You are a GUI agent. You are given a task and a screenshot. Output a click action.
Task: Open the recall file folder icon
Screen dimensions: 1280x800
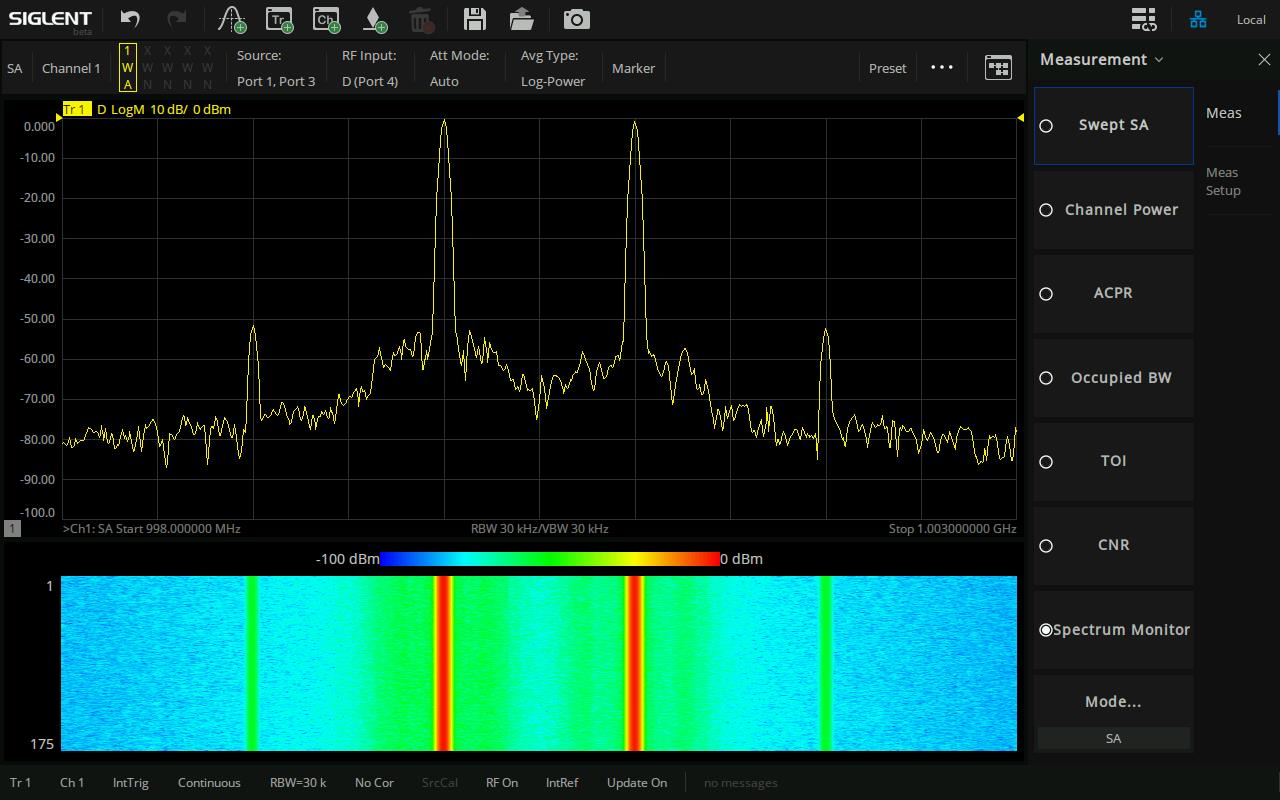[x=521, y=19]
